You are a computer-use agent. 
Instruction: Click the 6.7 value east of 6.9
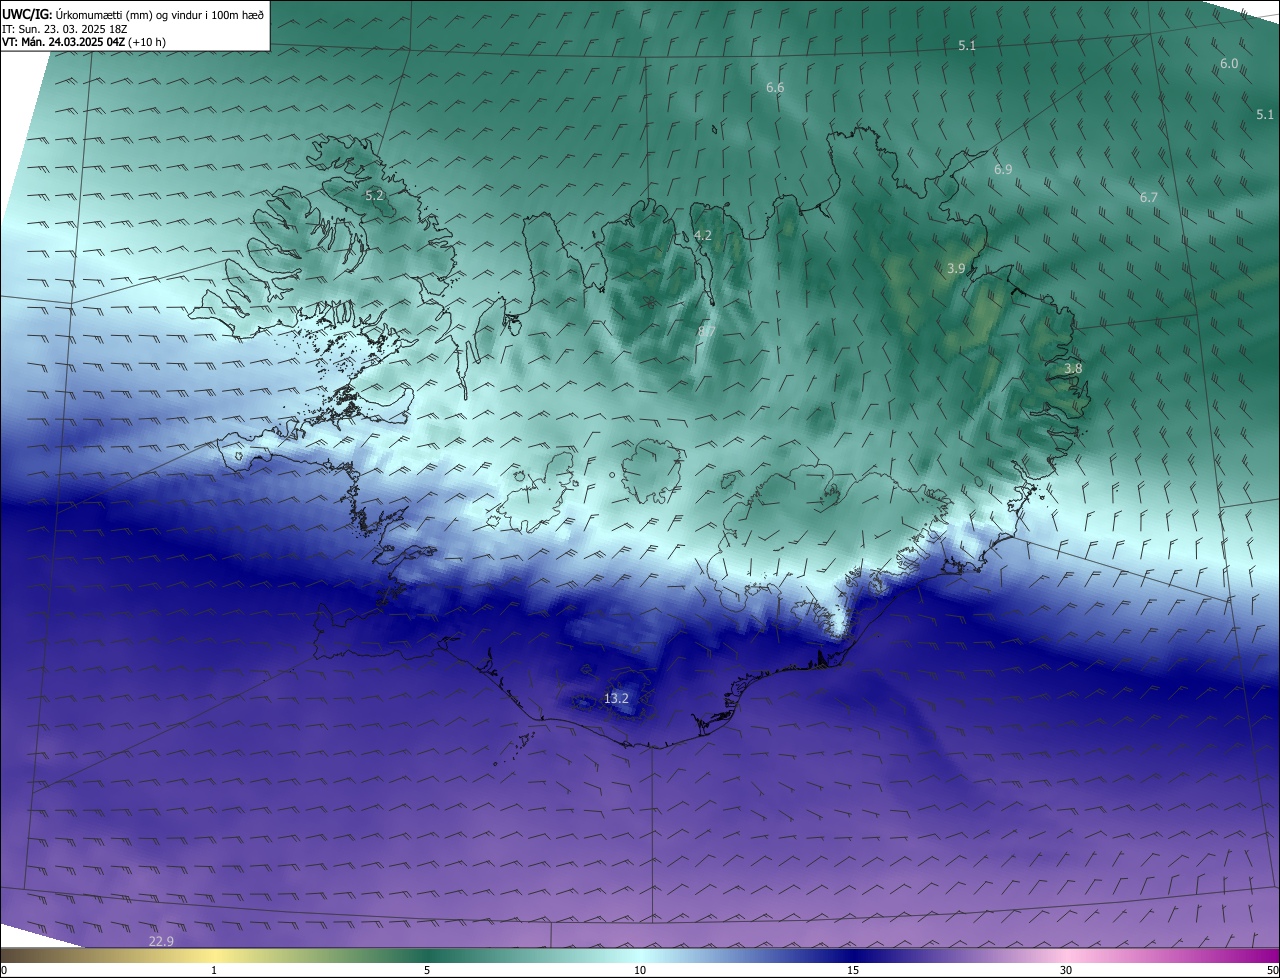click(1148, 198)
